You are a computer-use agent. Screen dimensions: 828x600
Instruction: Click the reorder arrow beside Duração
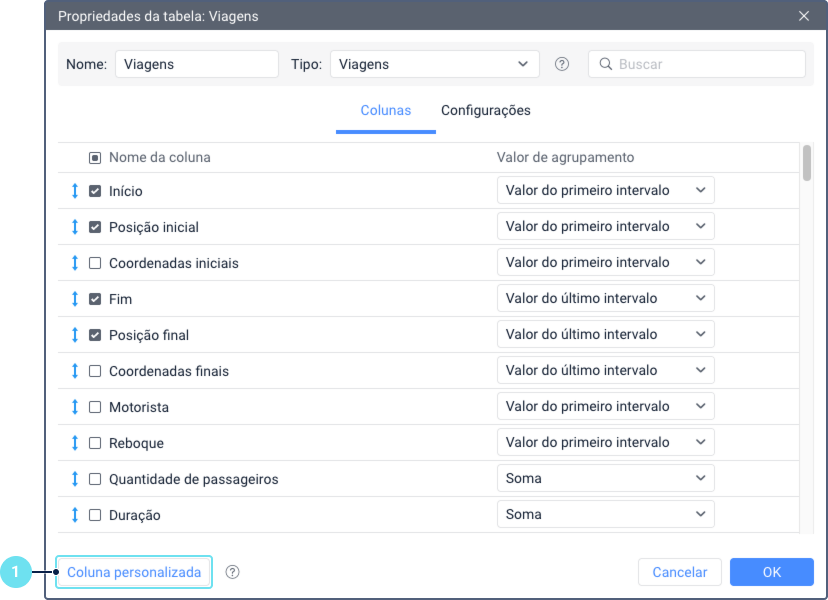pyautogui.click(x=75, y=514)
